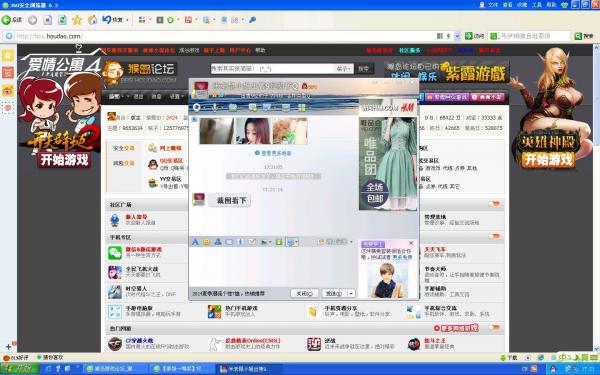The height and width of the screenshot is (375, 600).
Task: Open the restore button dropdown arrow
Action: (127, 20)
